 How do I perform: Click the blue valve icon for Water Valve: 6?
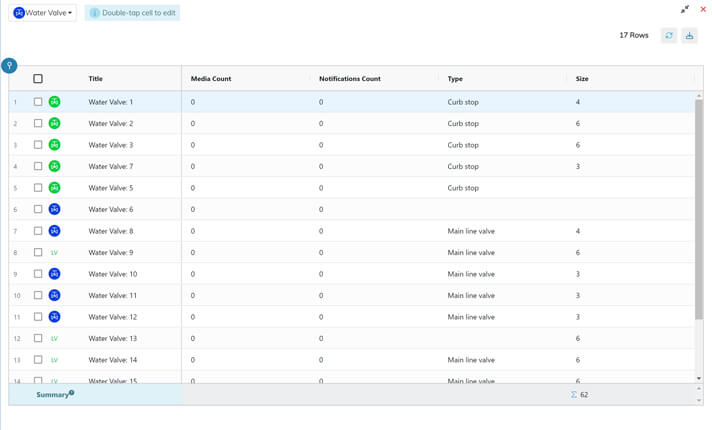55,210
